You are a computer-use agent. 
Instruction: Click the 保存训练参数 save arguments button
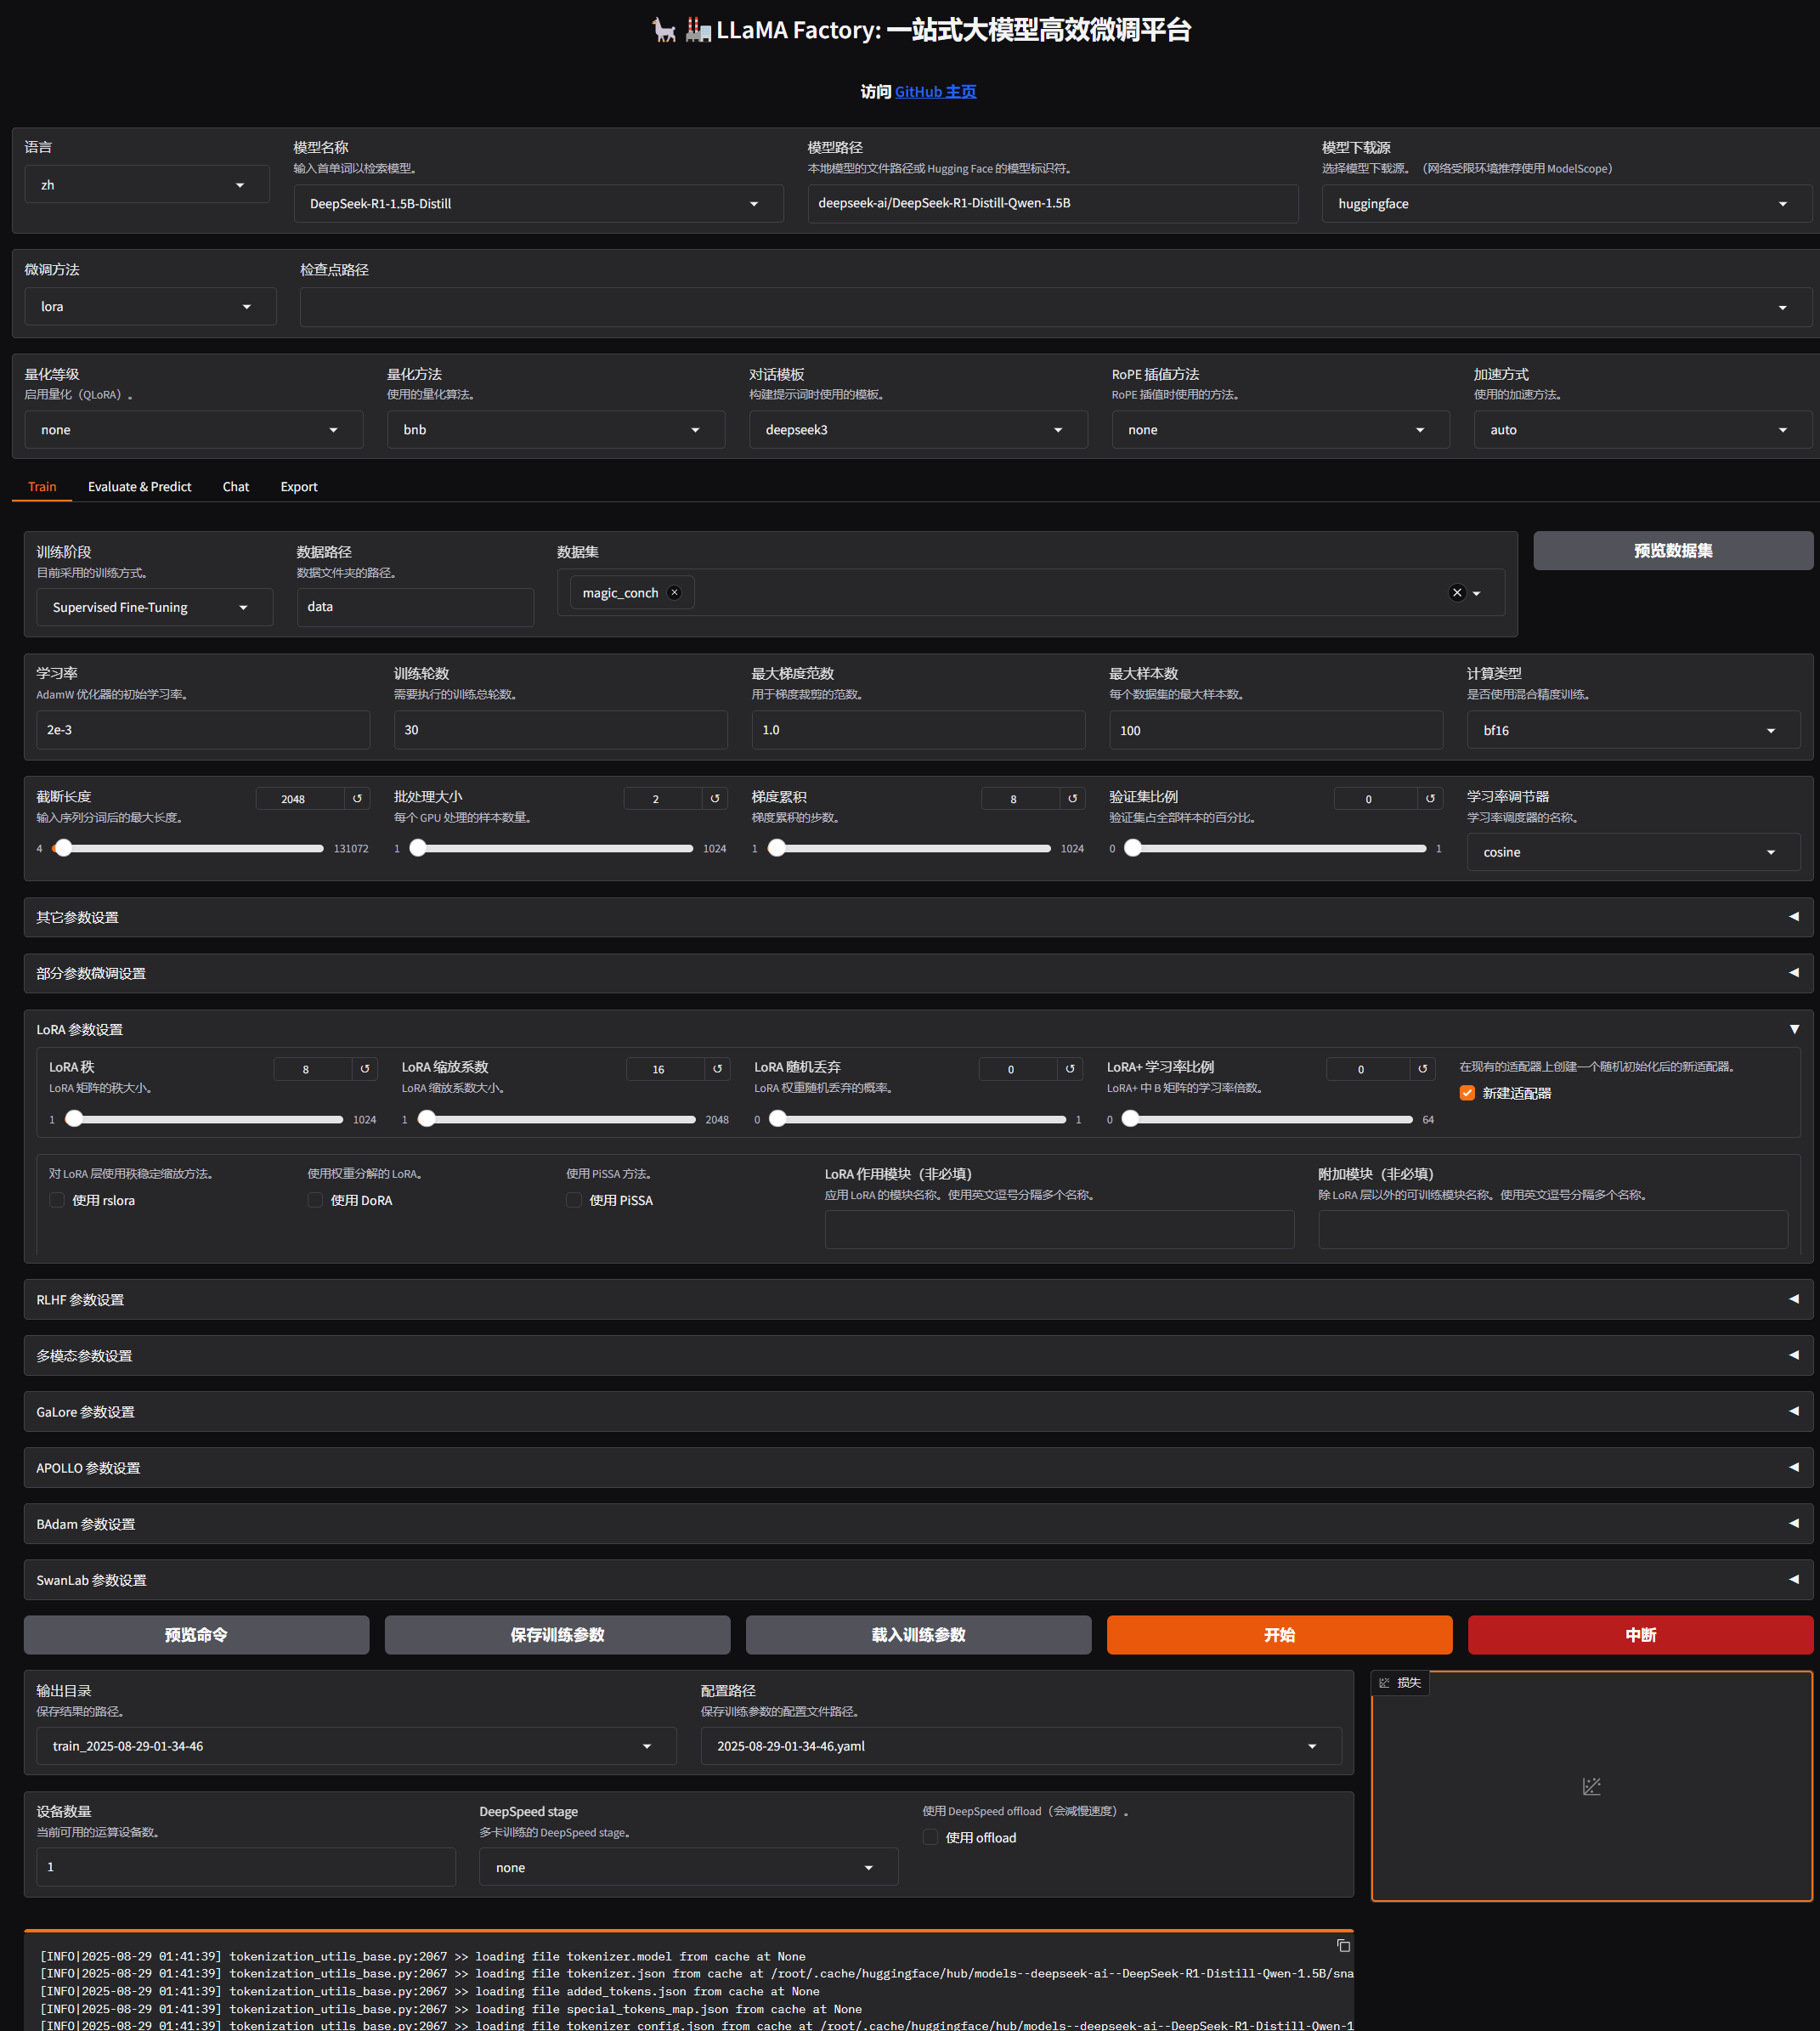tap(557, 1634)
